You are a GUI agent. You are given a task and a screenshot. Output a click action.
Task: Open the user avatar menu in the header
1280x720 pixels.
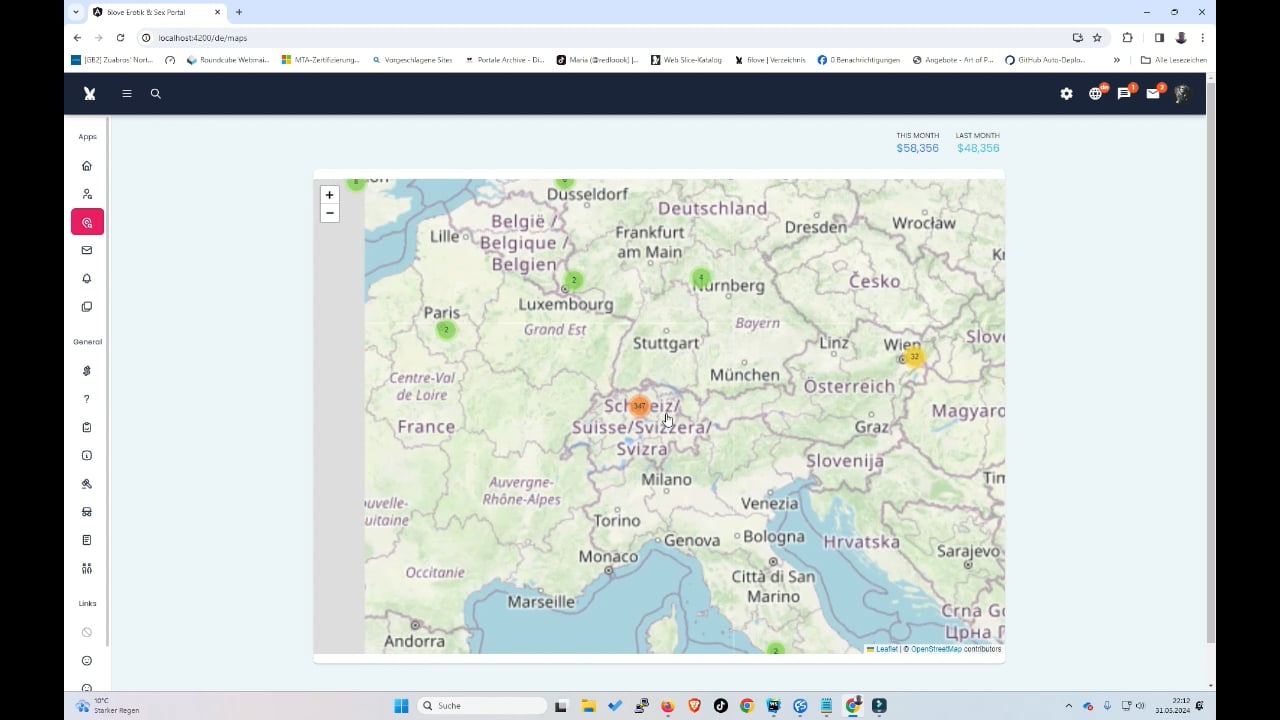click(x=1181, y=94)
